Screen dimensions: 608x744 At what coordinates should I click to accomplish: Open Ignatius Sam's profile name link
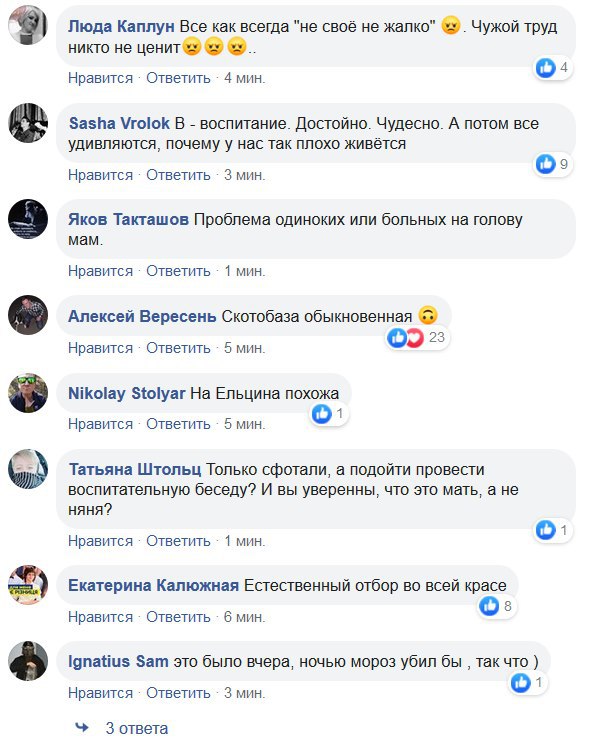tap(116, 662)
